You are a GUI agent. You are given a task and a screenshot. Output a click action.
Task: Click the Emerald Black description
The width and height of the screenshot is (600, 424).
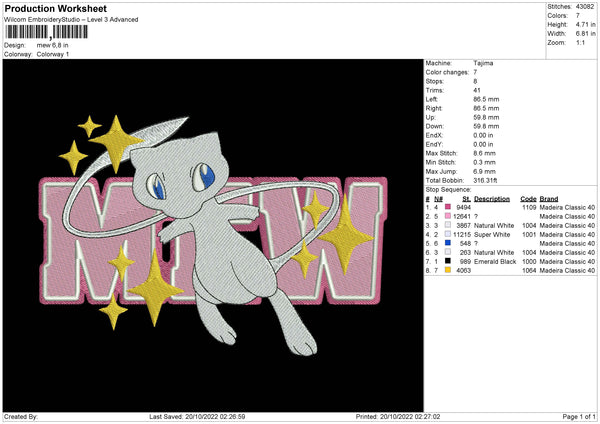pyautogui.click(x=495, y=261)
